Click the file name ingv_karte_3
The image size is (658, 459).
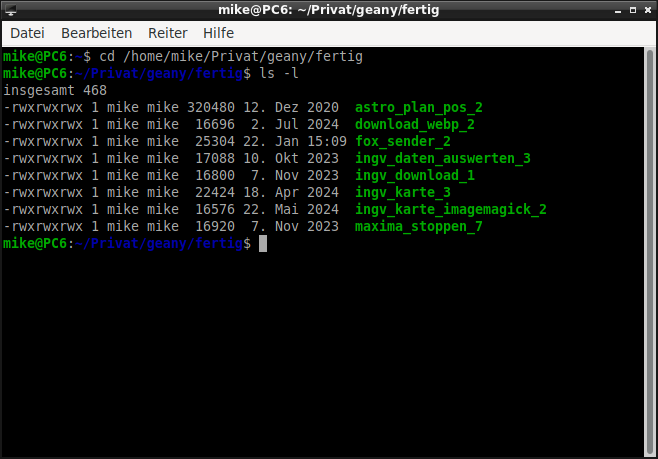click(402, 192)
